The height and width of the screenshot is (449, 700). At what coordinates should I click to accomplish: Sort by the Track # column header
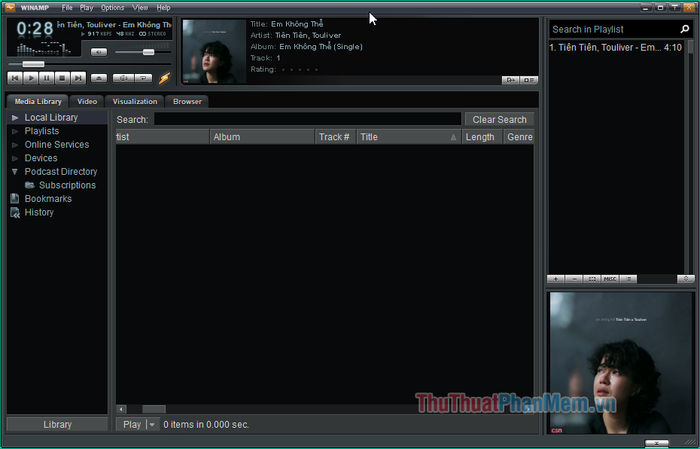pyautogui.click(x=335, y=137)
